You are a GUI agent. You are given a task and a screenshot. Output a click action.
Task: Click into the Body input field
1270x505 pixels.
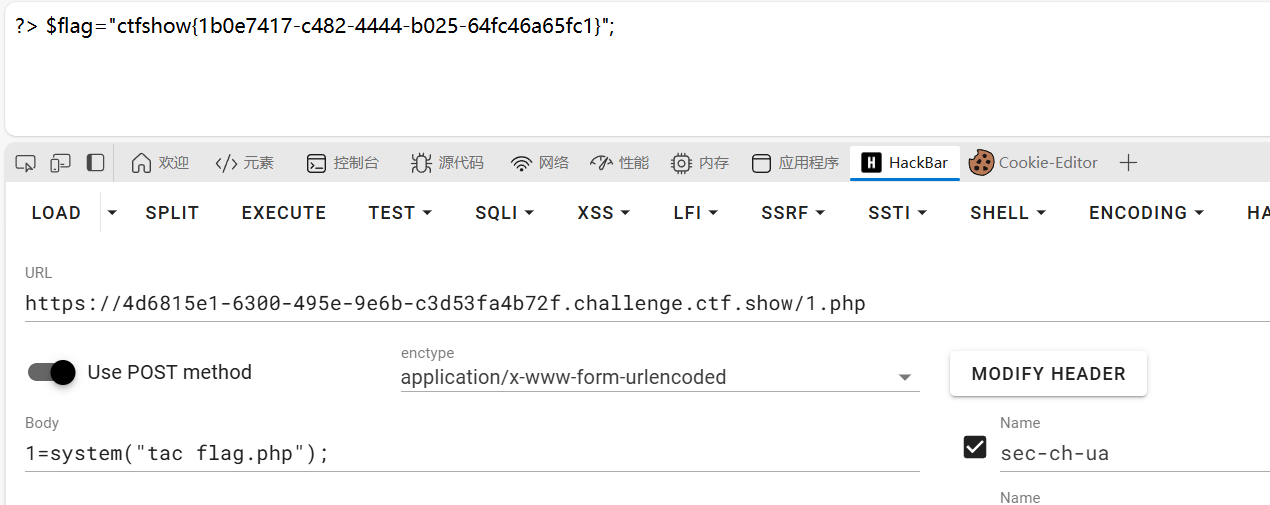click(x=472, y=454)
